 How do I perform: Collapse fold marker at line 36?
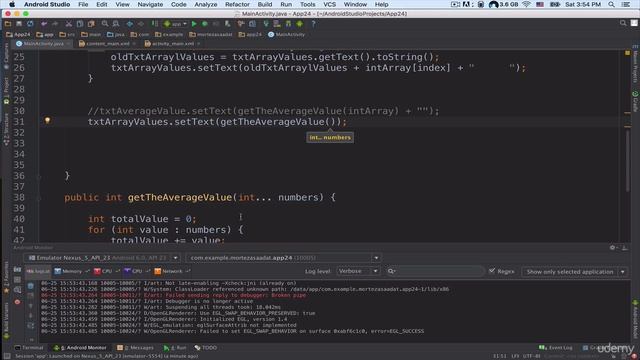click(x=39, y=176)
